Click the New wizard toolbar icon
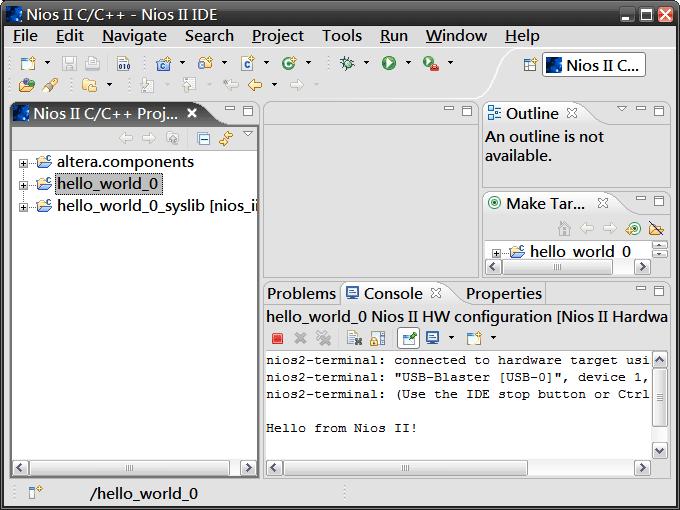Image resolution: width=680 pixels, height=510 pixels. click(x=28, y=63)
